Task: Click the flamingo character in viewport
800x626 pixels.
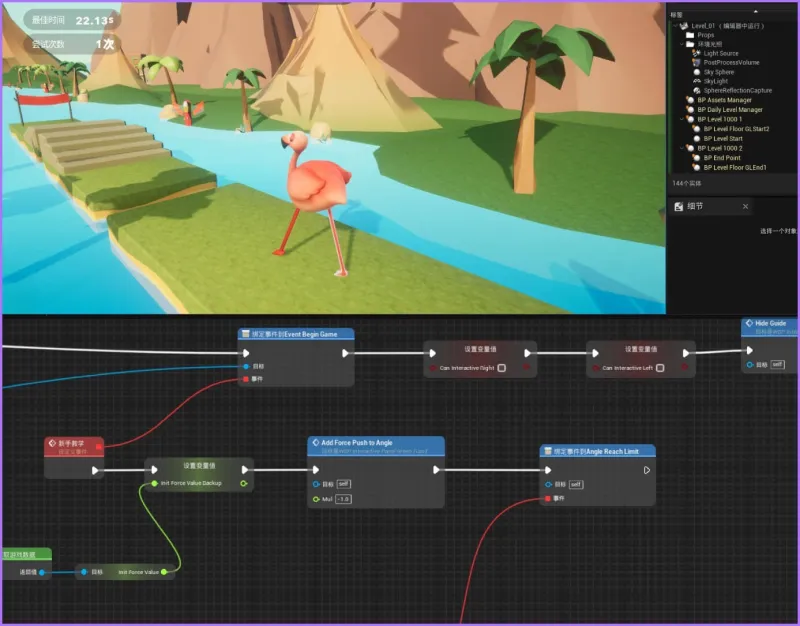Action: click(x=315, y=202)
